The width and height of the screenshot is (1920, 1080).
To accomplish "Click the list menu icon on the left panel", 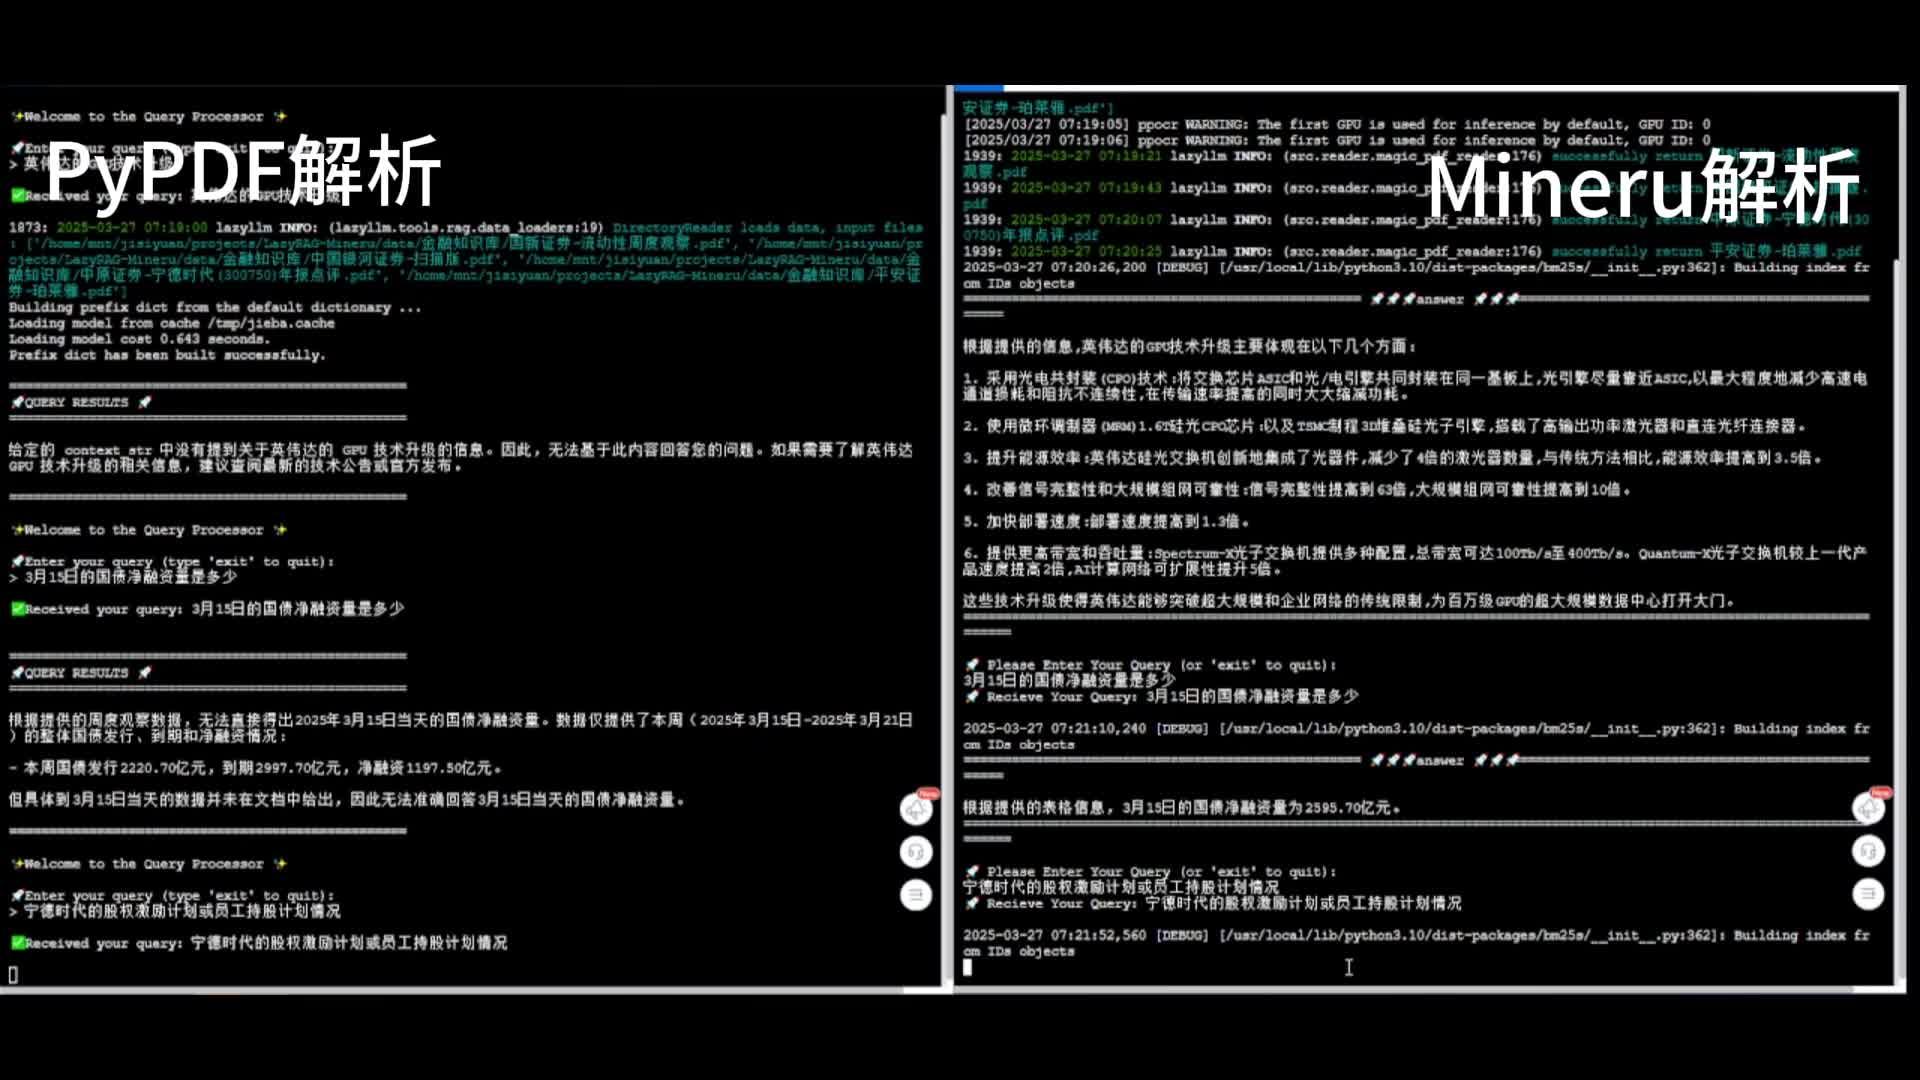I will pyautogui.click(x=917, y=895).
